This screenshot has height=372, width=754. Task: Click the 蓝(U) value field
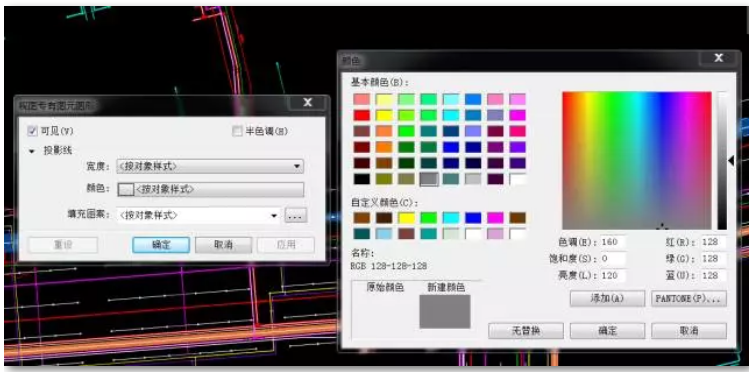[x=713, y=275]
